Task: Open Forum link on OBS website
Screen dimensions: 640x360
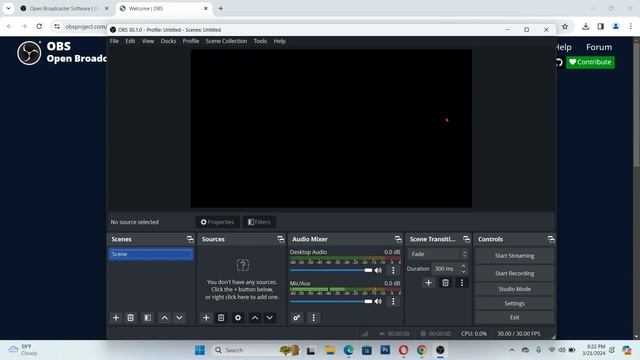Action: click(599, 47)
